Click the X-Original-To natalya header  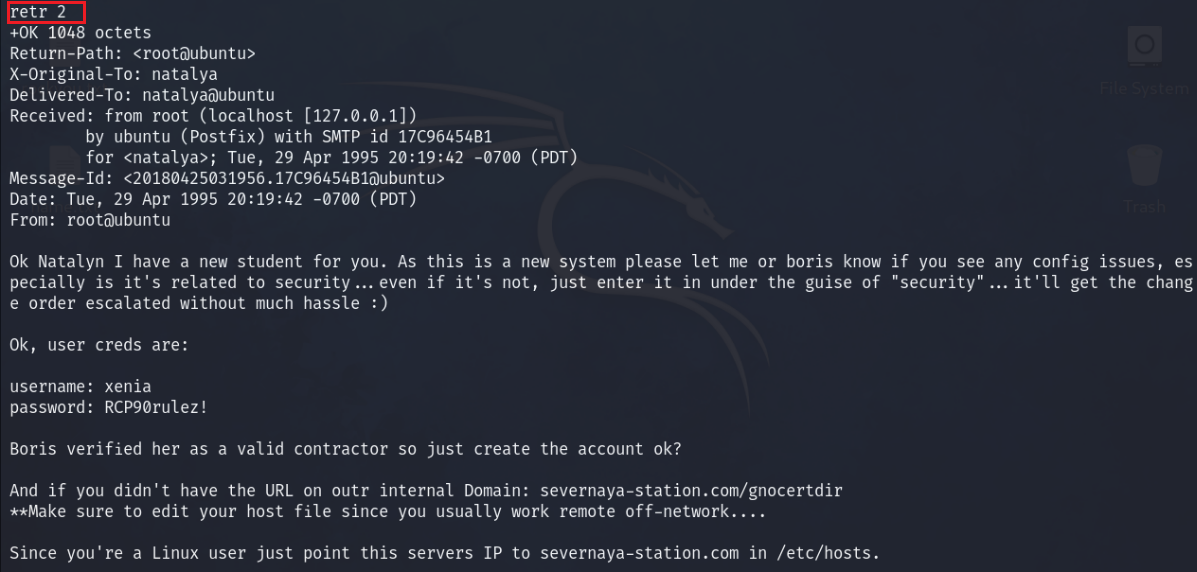click(113, 74)
